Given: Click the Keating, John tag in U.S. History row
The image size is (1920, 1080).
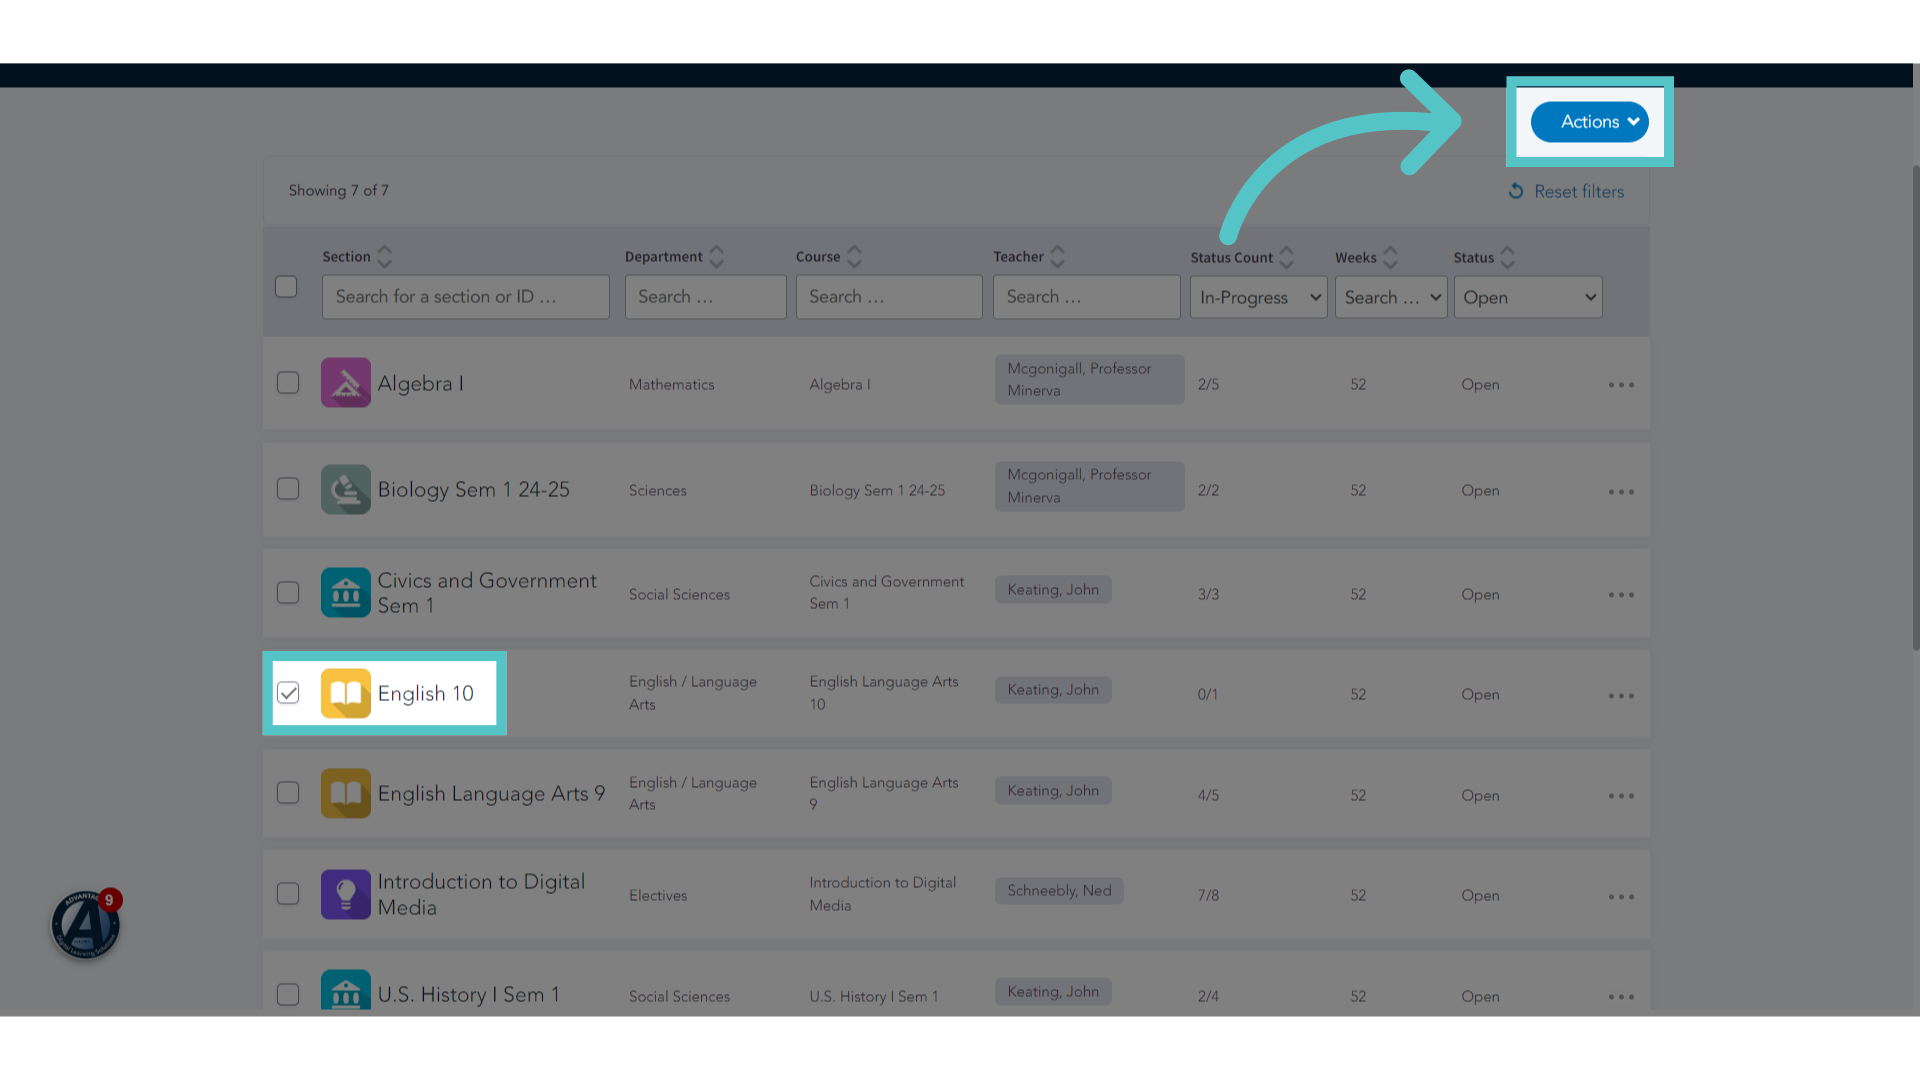Looking at the screenshot, I should (1053, 992).
